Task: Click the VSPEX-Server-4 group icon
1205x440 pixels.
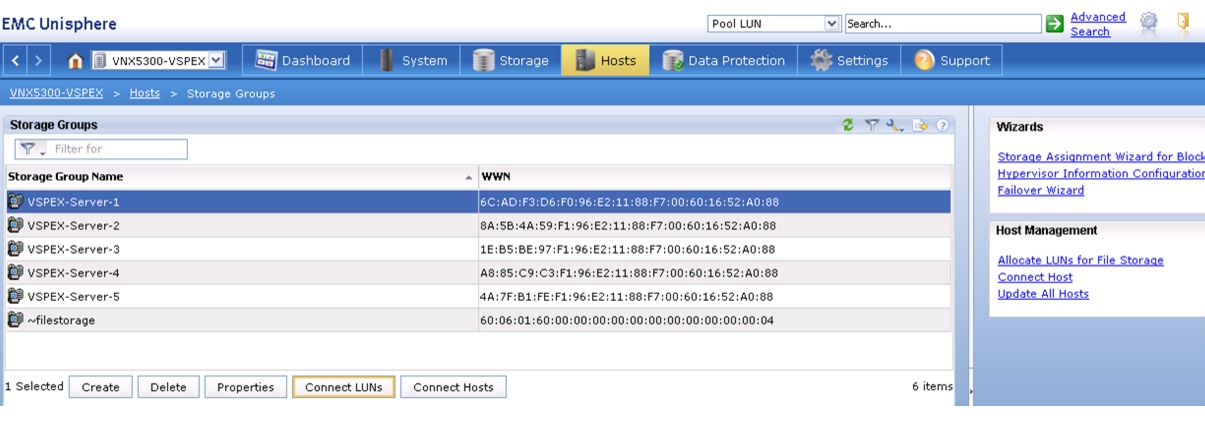Action: [16, 272]
